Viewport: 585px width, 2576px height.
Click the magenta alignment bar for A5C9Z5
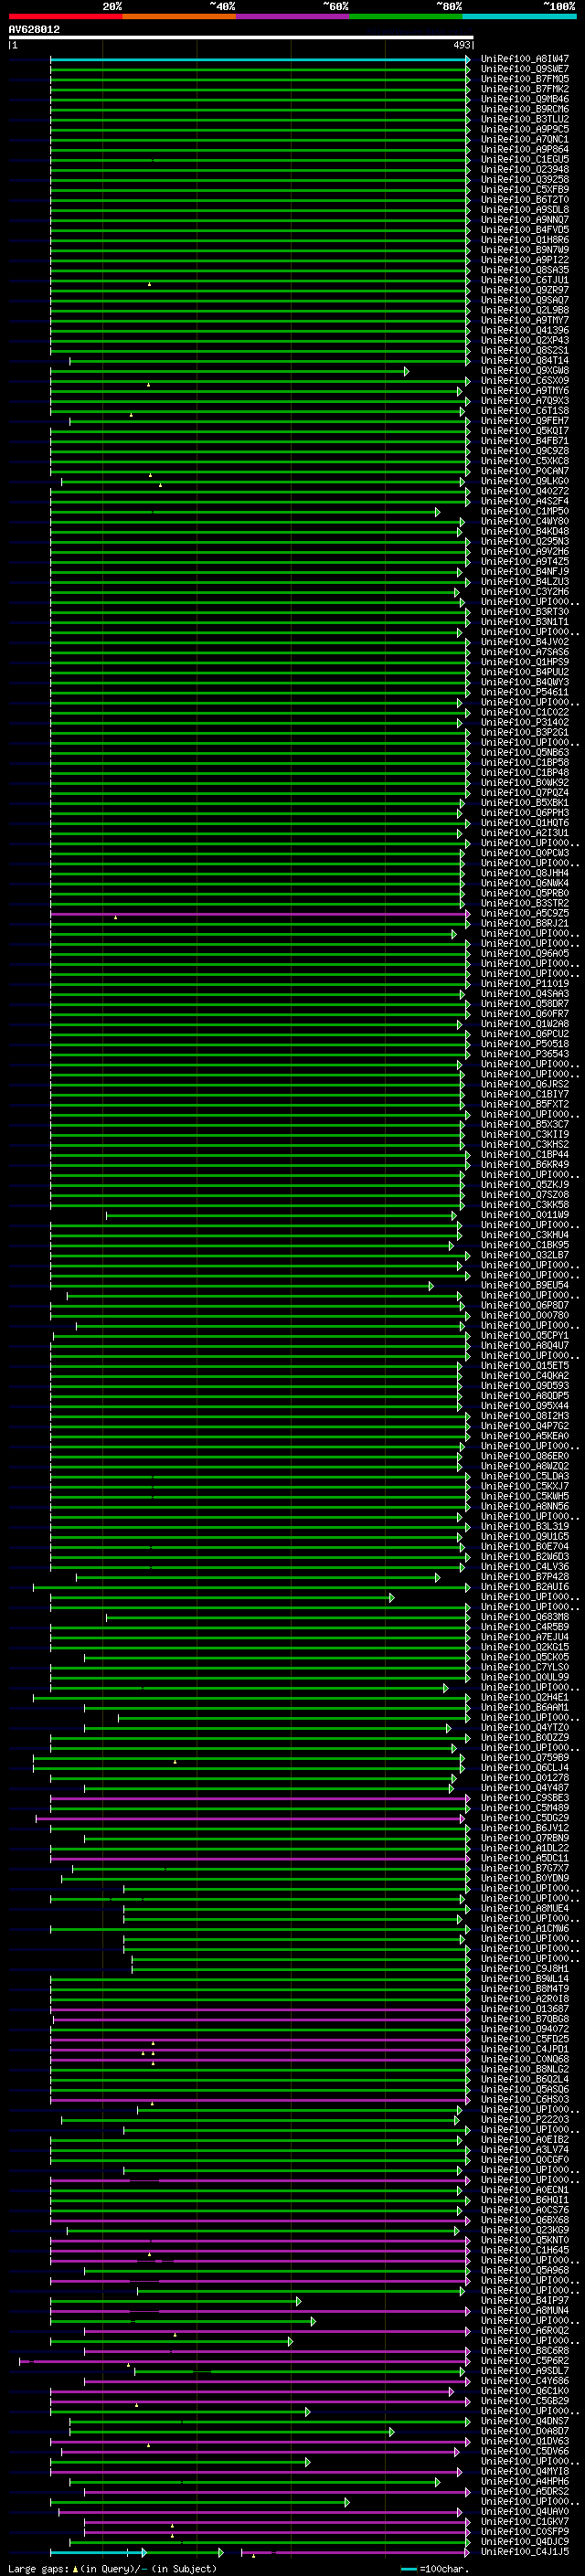tap(260, 913)
